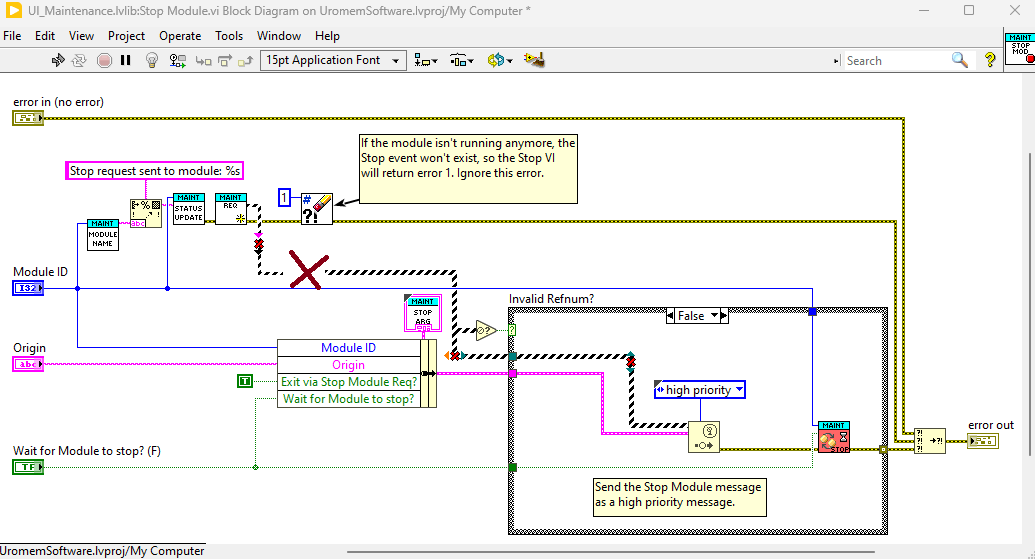The image size is (1035, 559).
Task: Open the case selector False dropdown
Action: point(714,315)
